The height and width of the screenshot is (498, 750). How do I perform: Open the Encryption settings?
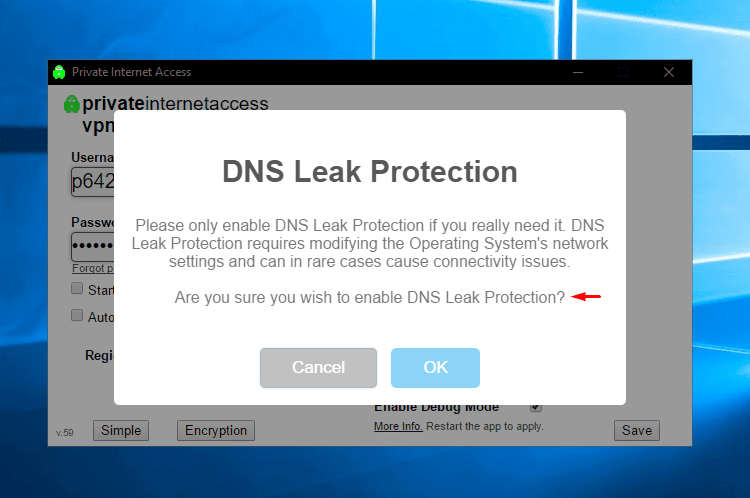[216, 430]
